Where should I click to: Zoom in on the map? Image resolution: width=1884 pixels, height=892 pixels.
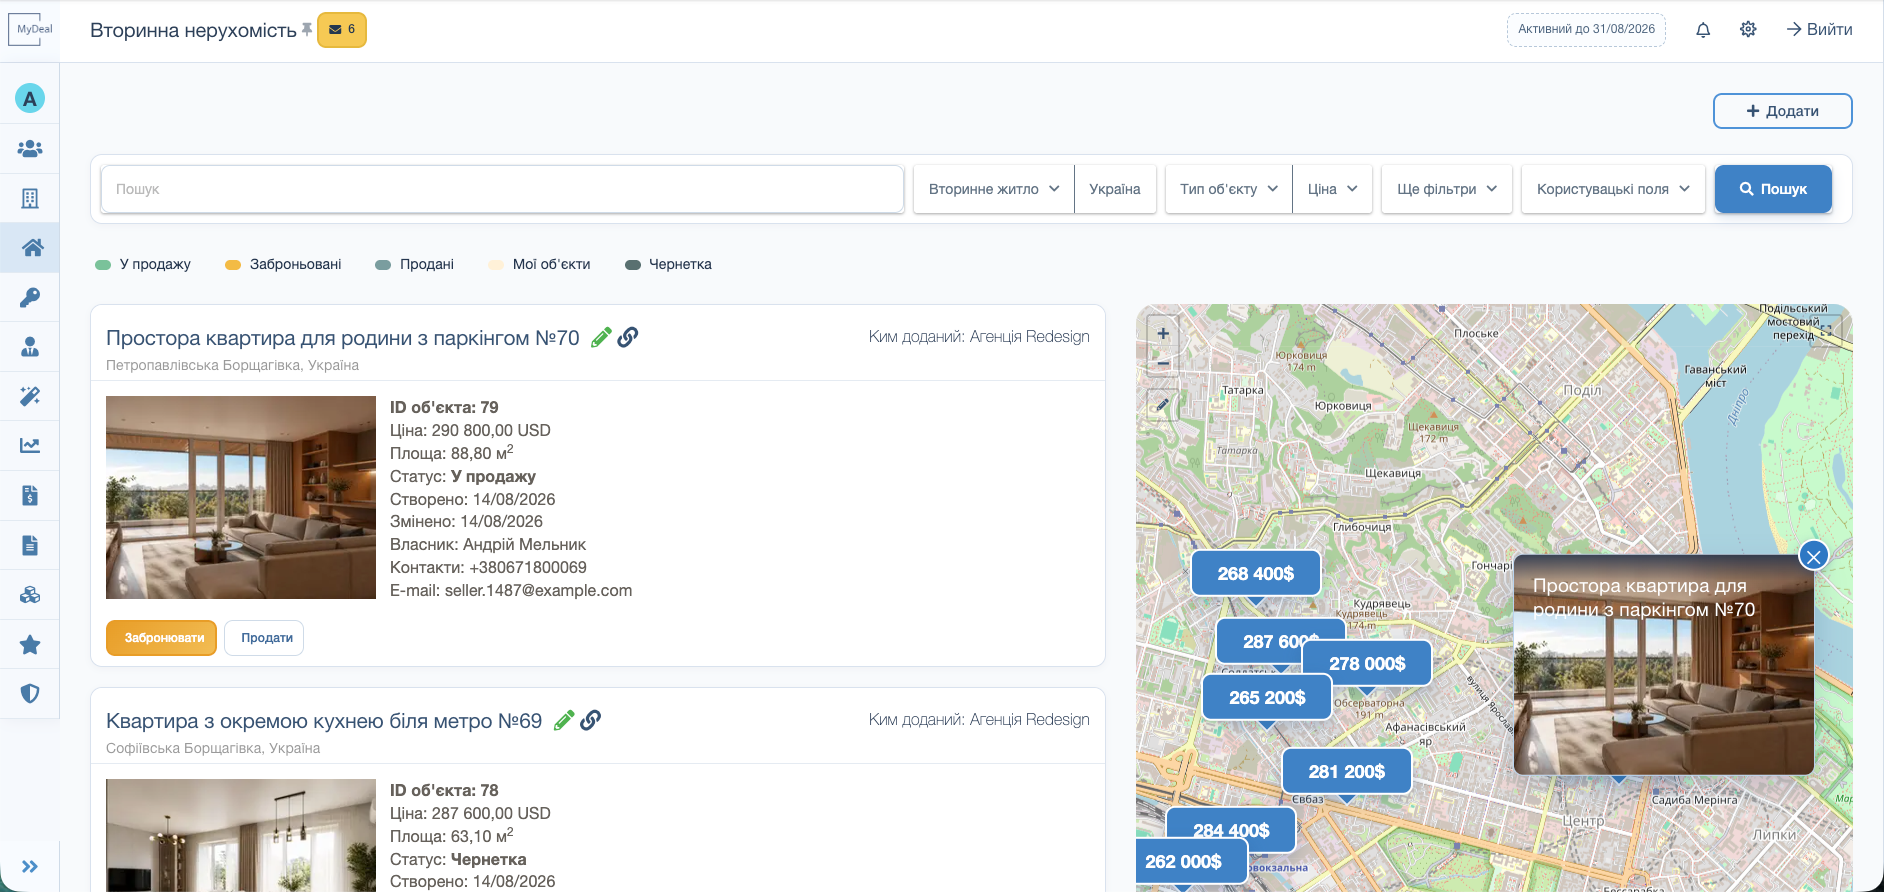tap(1163, 334)
